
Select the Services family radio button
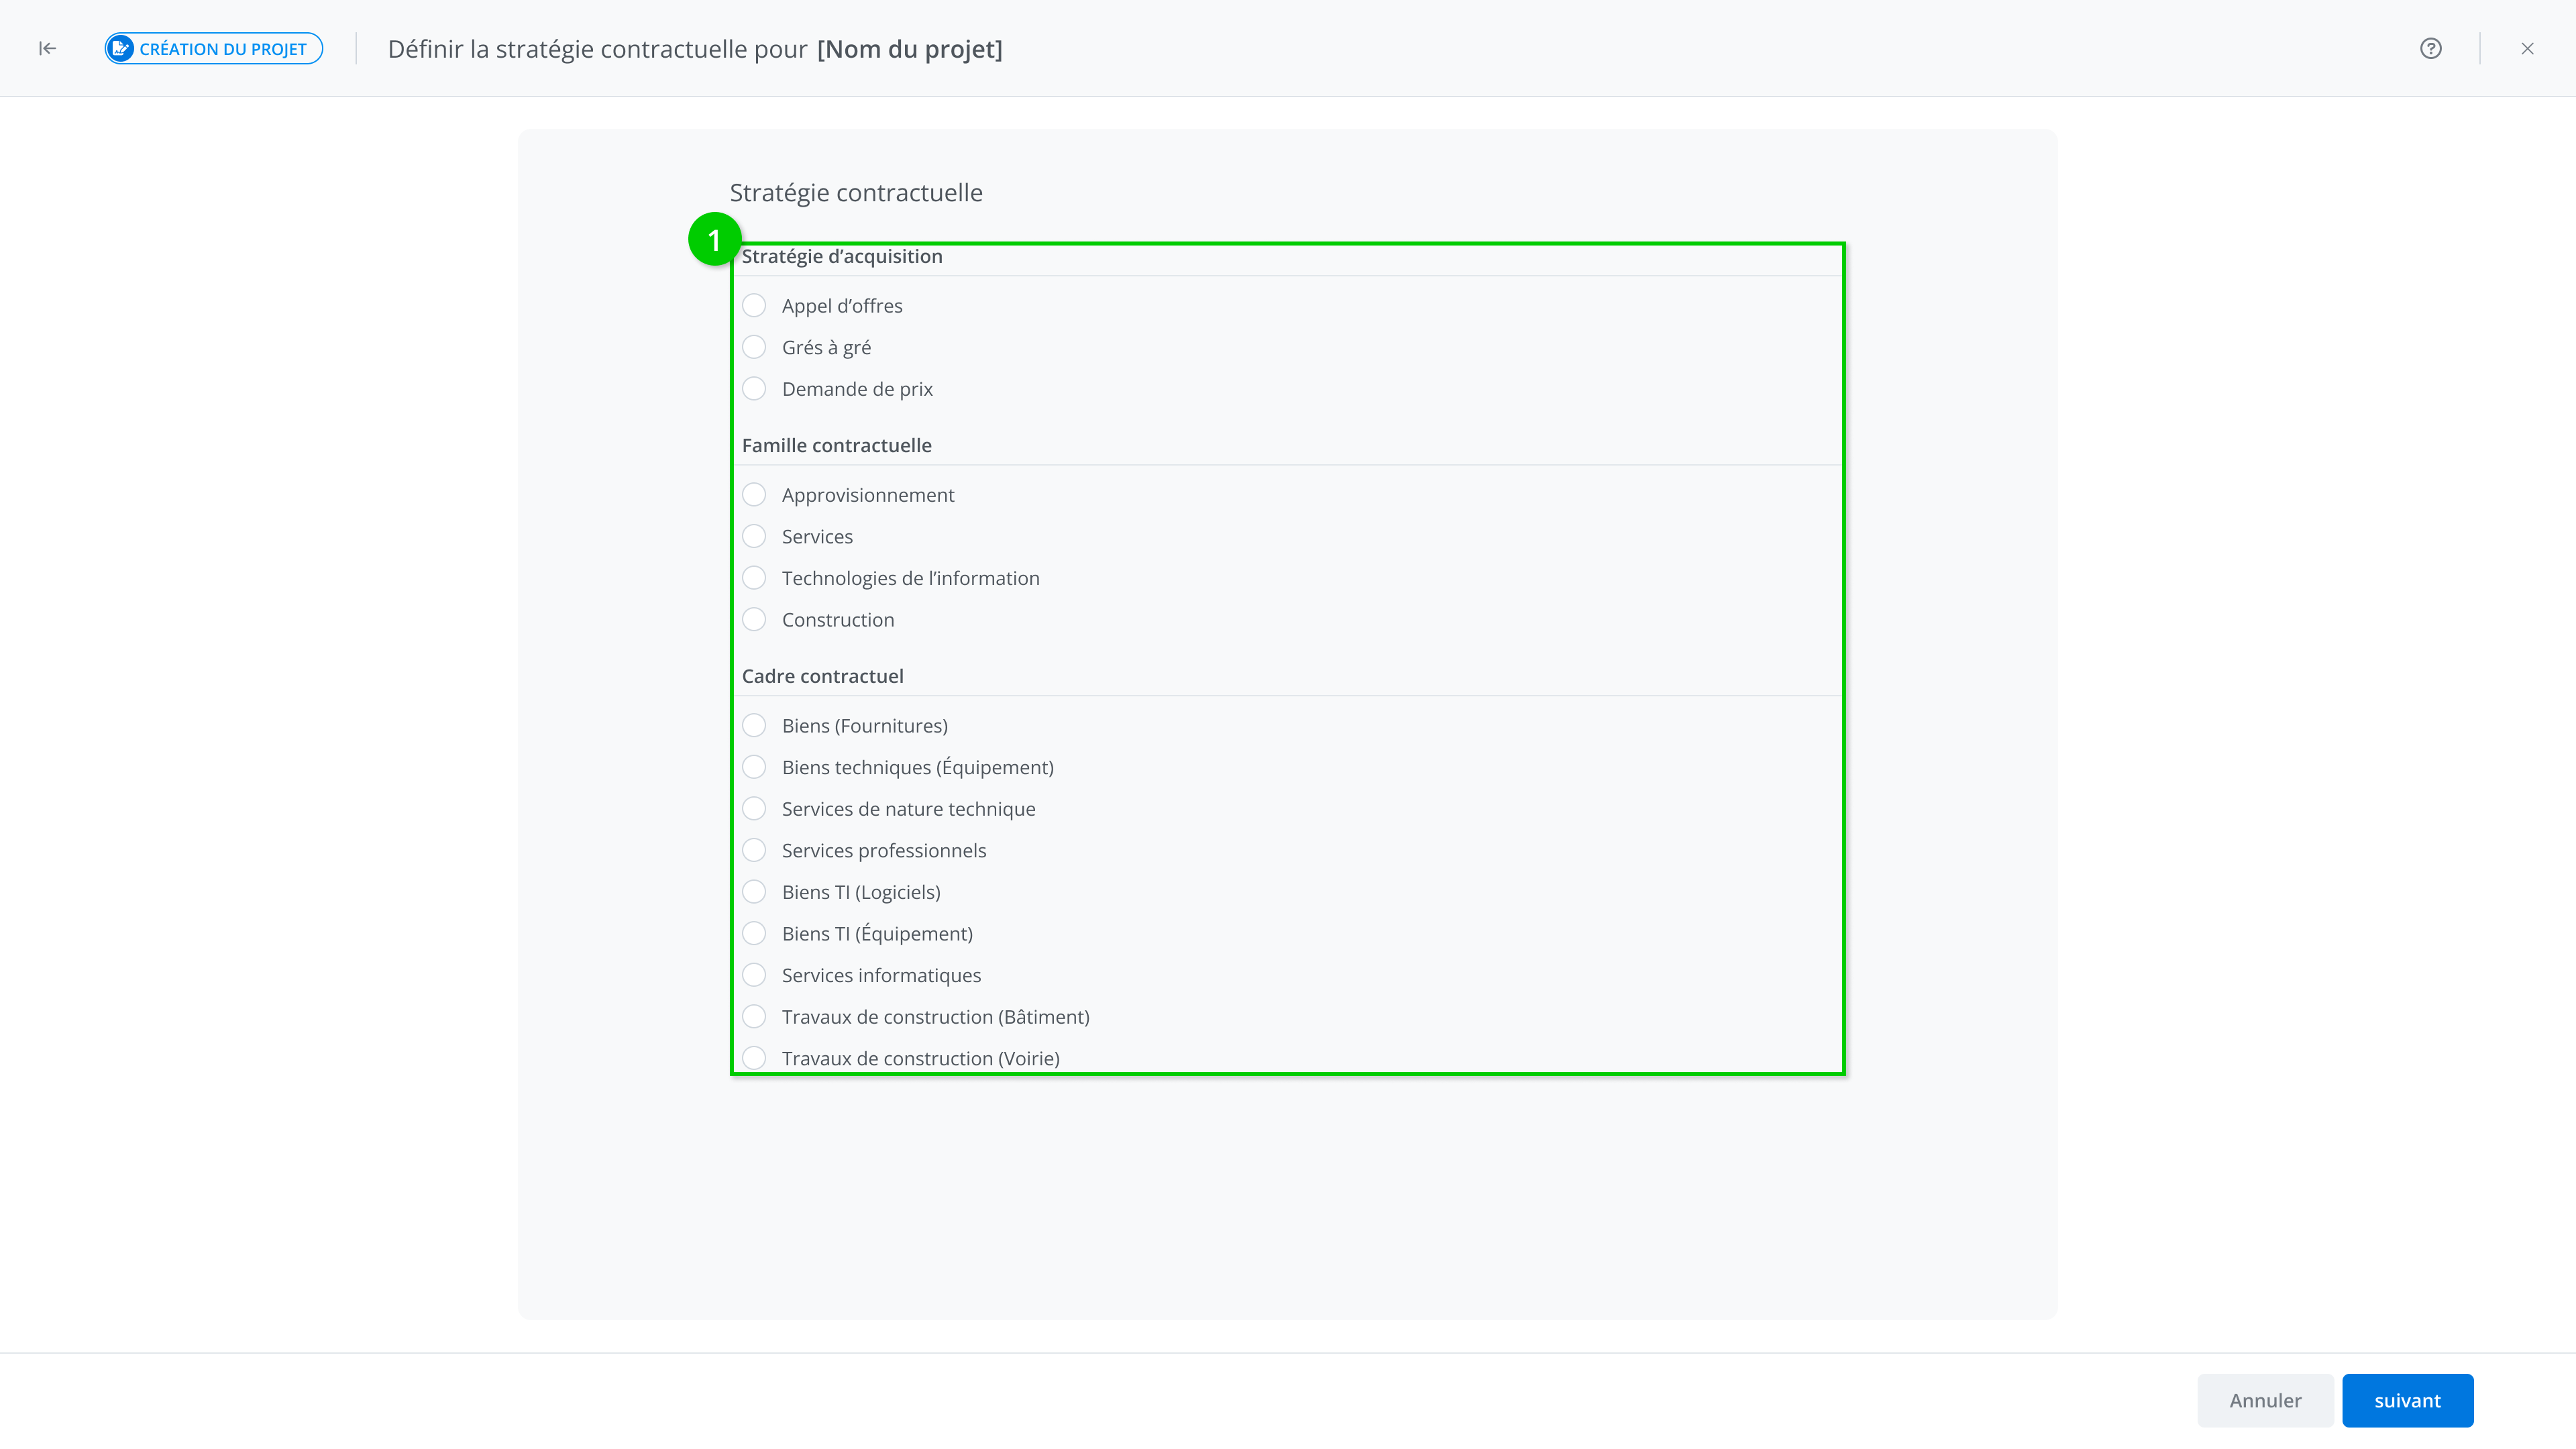click(x=754, y=536)
